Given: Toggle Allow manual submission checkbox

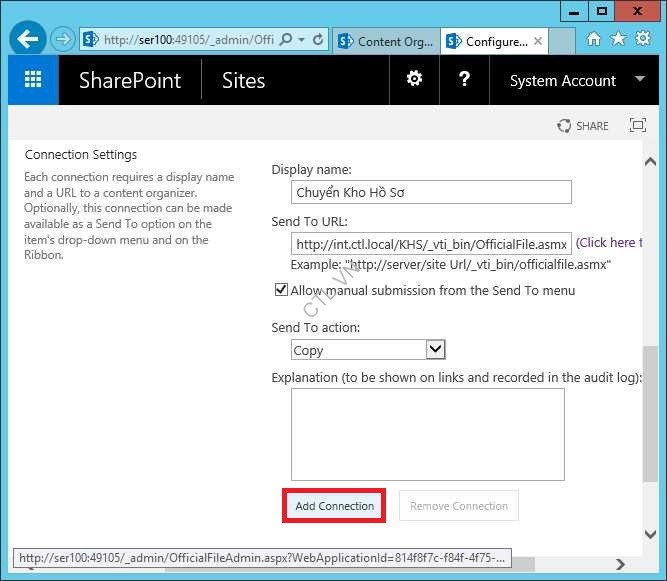Looking at the screenshot, I should click(x=281, y=290).
